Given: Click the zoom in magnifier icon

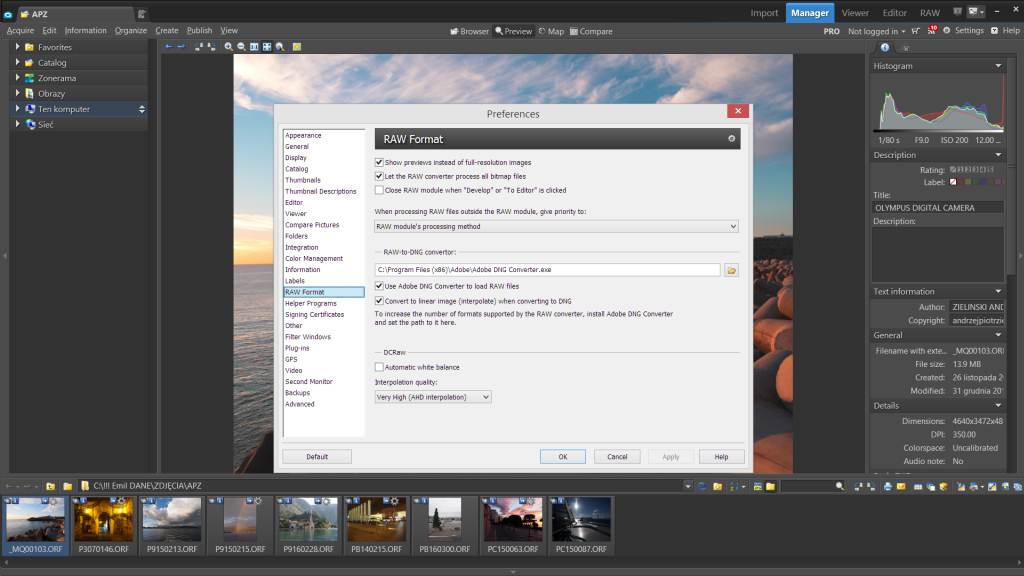Looking at the screenshot, I should pyautogui.click(x=229, y=47).
